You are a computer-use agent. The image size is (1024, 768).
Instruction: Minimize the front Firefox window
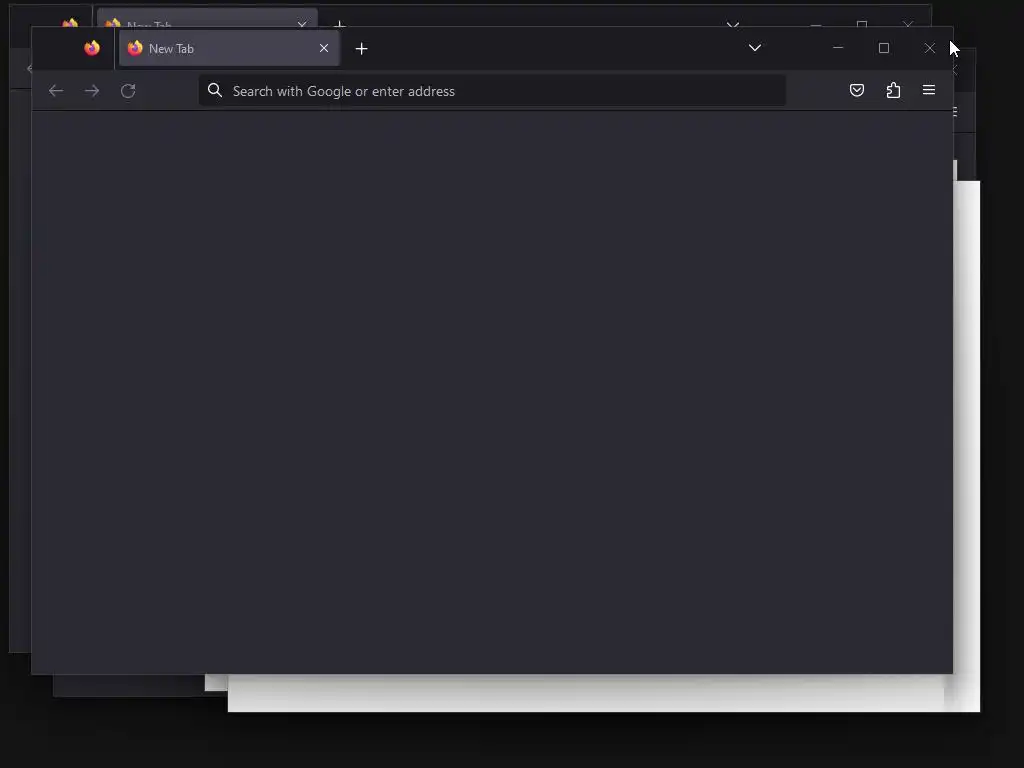[x=838, y=48]
